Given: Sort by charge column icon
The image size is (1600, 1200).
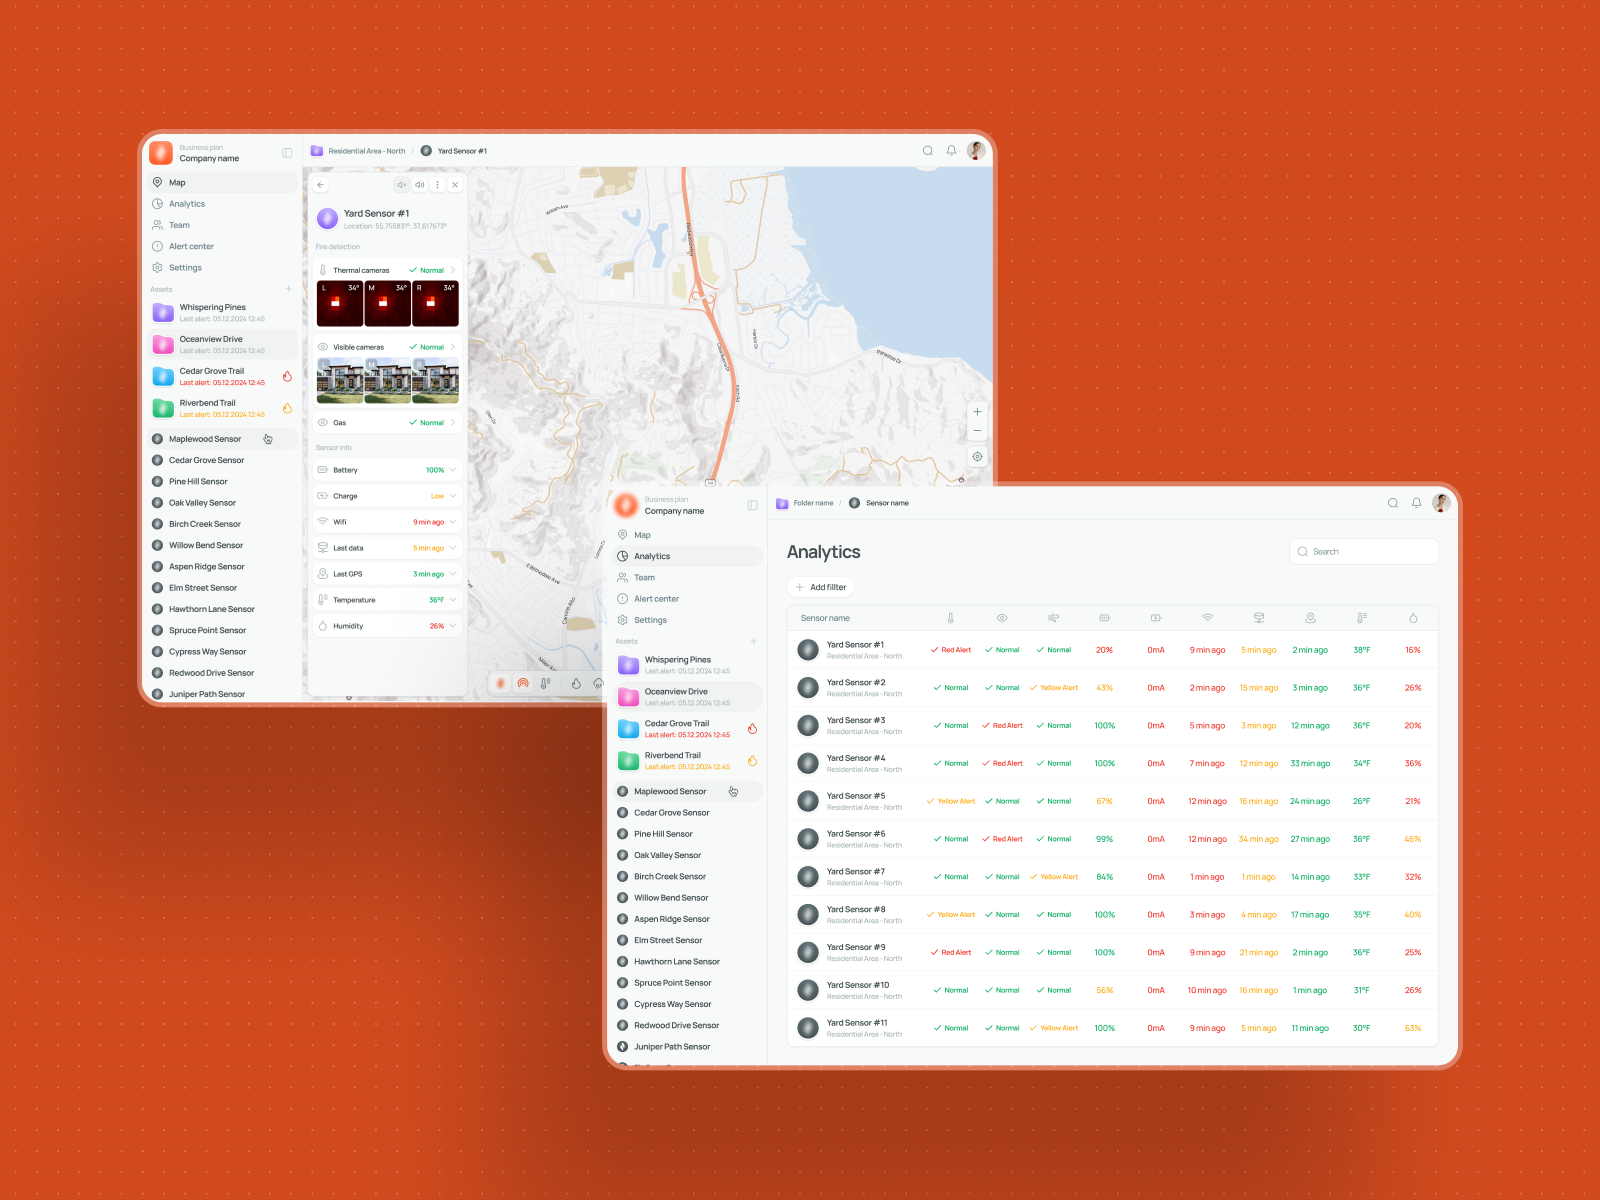Looking at the screenshot, I should 1156,618.
